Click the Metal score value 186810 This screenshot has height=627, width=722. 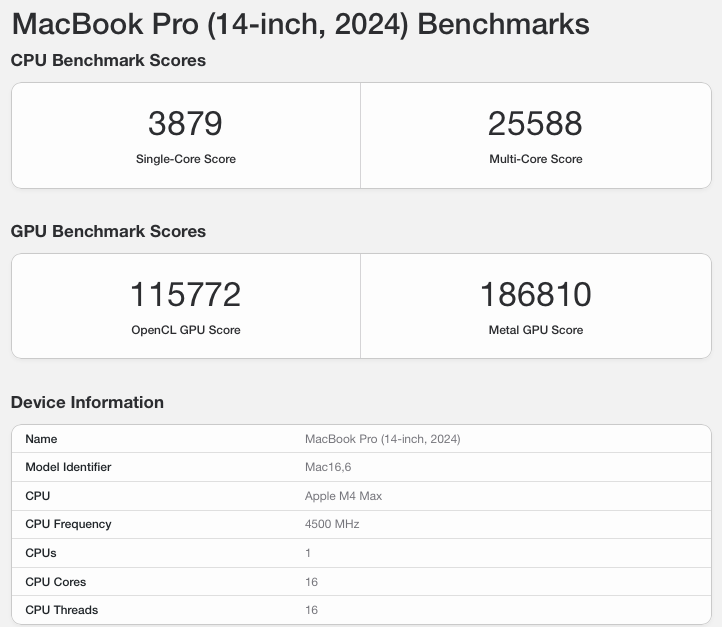[x=536, y=294]
